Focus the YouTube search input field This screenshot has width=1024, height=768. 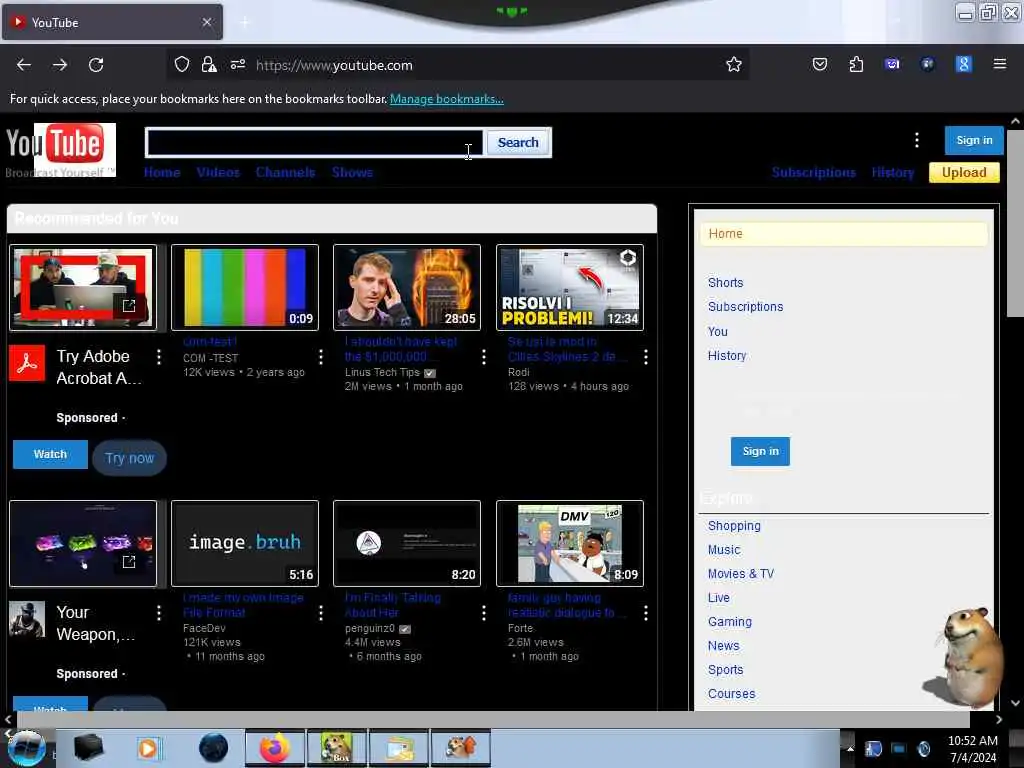pyautogui.click(x=315, y=142)
